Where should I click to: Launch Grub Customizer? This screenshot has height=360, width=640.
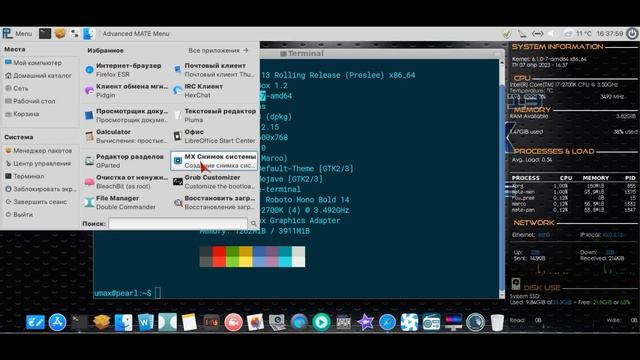point(214,182)
